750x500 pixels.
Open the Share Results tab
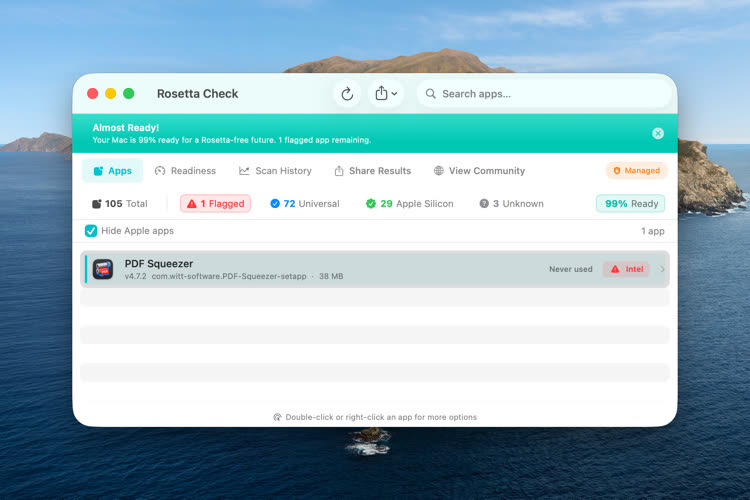tap(373, 171)
